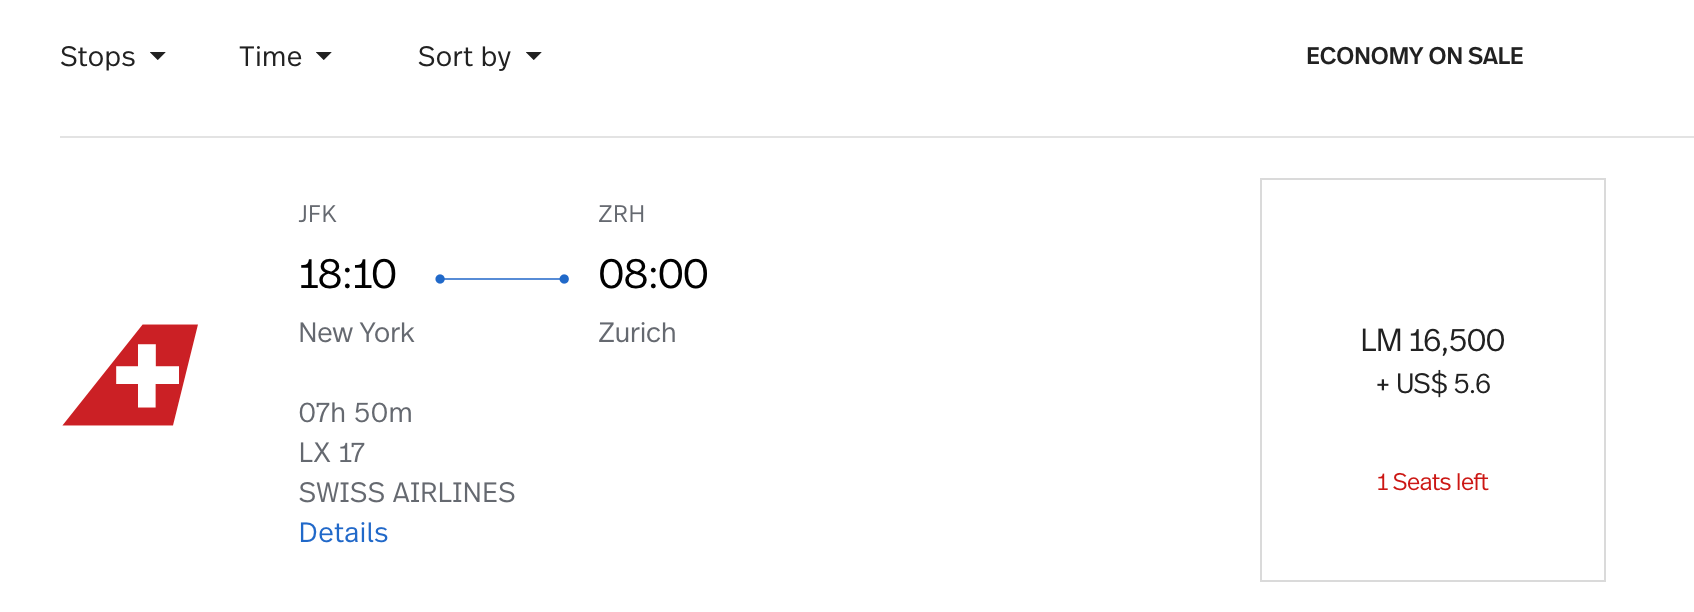Click the 08:00 arrival time
The width and height of the screenshot is (1694, 612).
[653, 274]
